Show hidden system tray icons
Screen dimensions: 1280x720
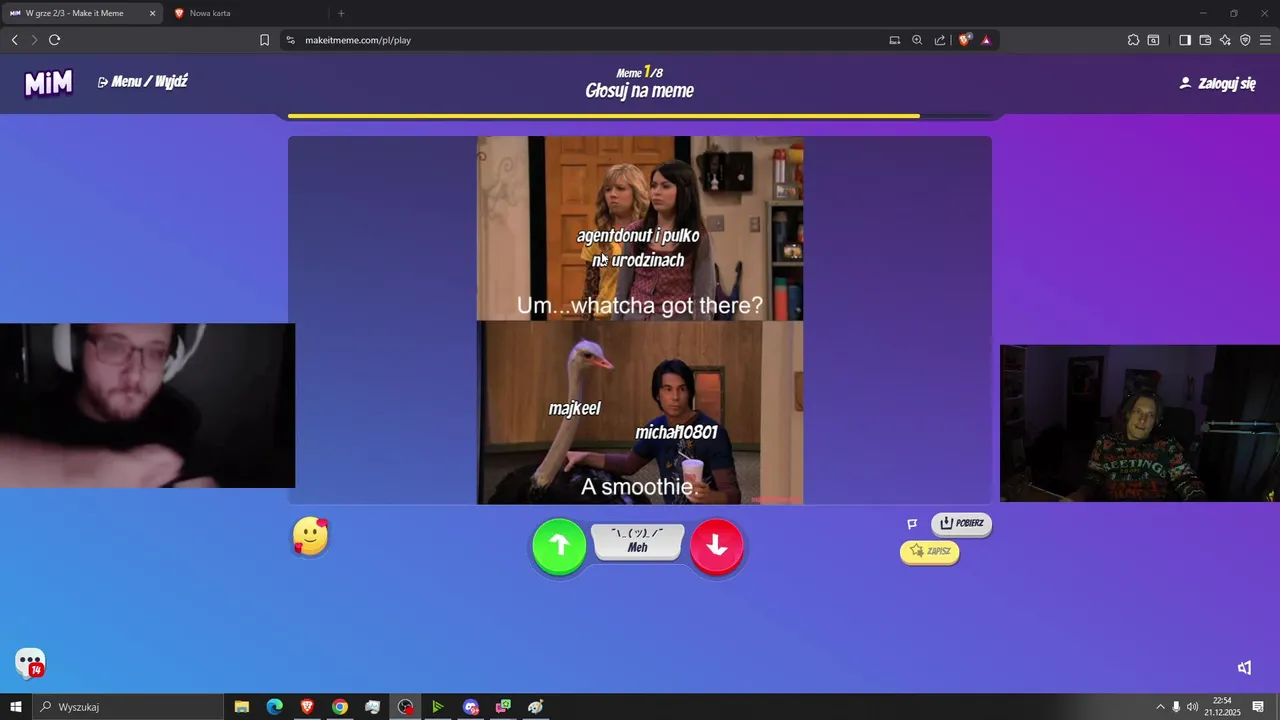pos(1160,707)
